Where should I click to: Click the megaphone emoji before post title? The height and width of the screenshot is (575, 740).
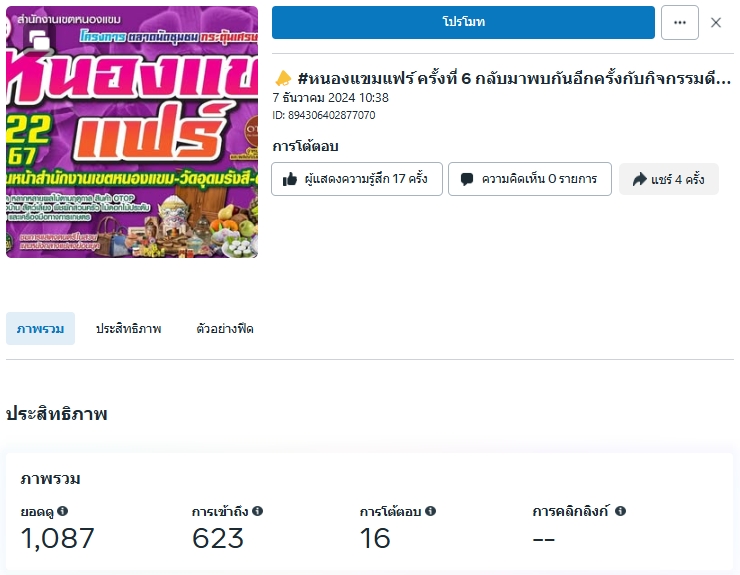click(x=283, y=78)
